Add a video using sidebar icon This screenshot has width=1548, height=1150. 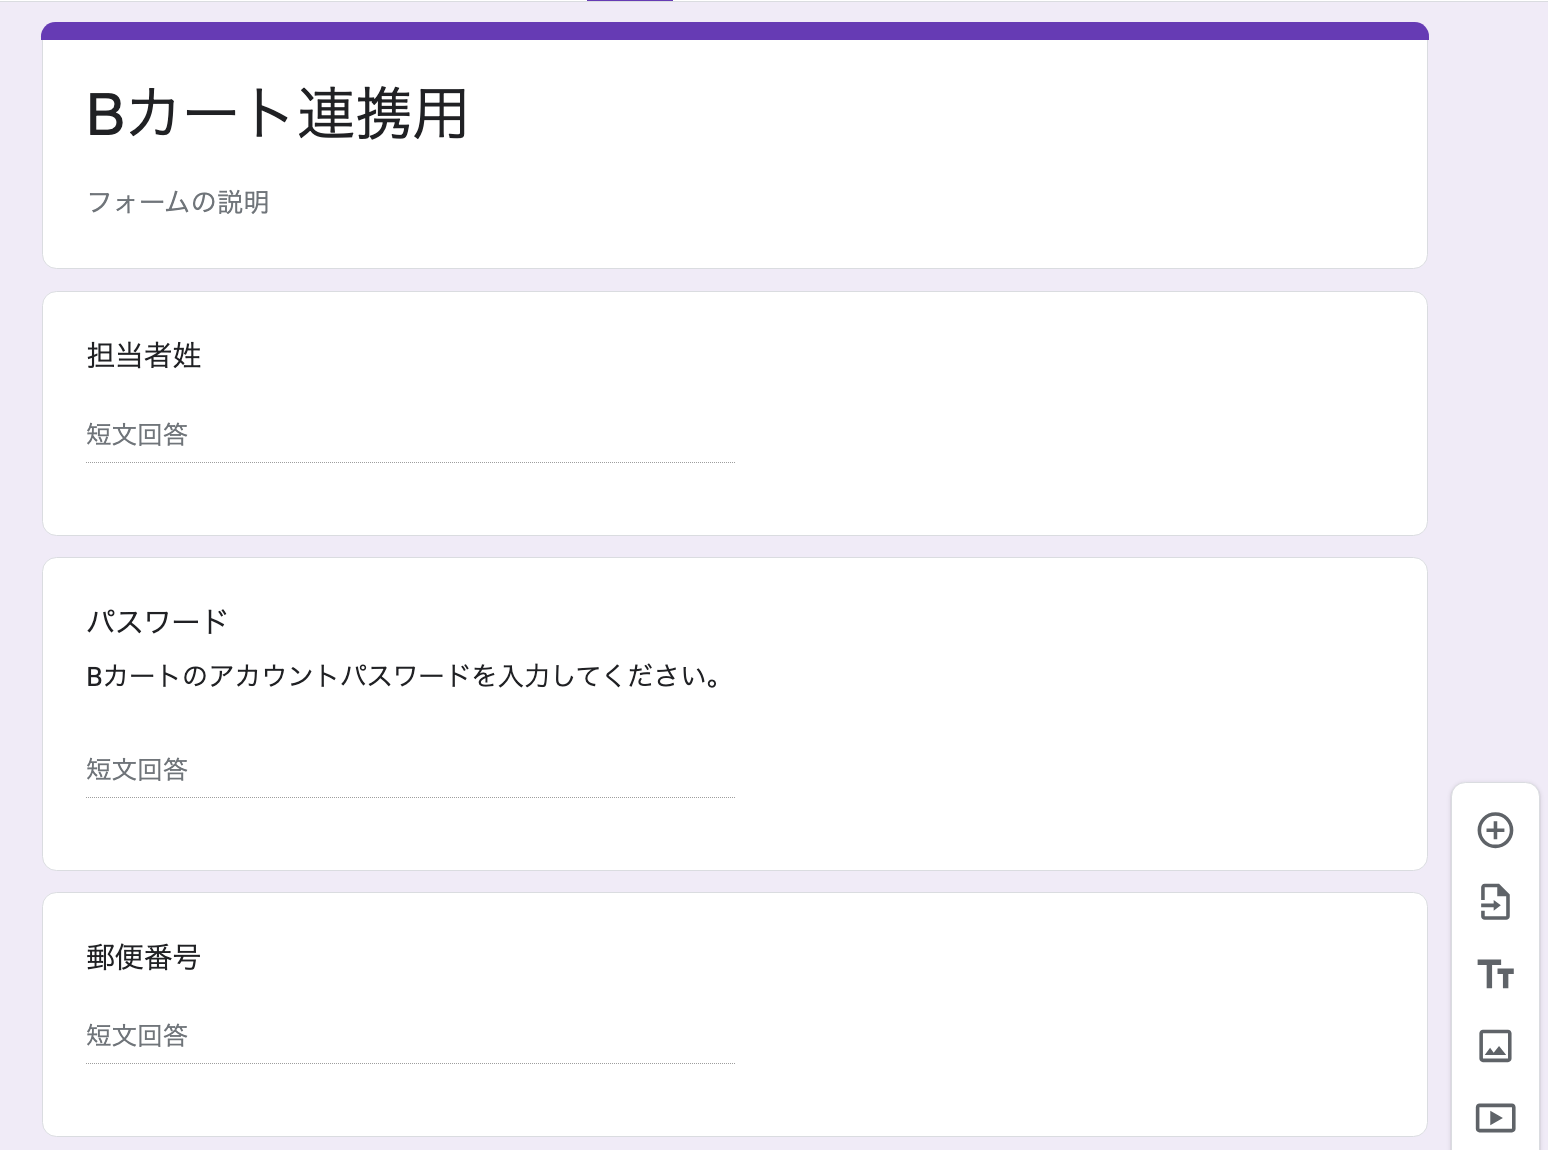point(1495,1117)
